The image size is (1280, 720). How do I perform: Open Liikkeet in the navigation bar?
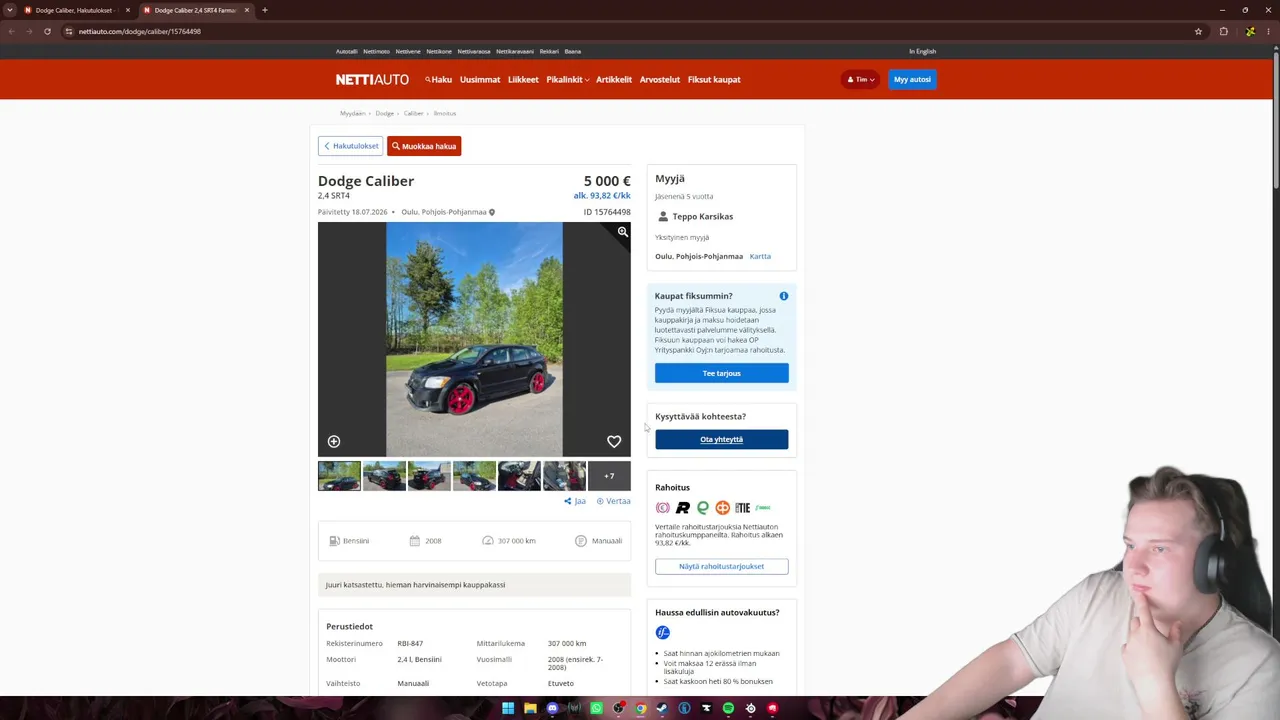tap(523, 80)
